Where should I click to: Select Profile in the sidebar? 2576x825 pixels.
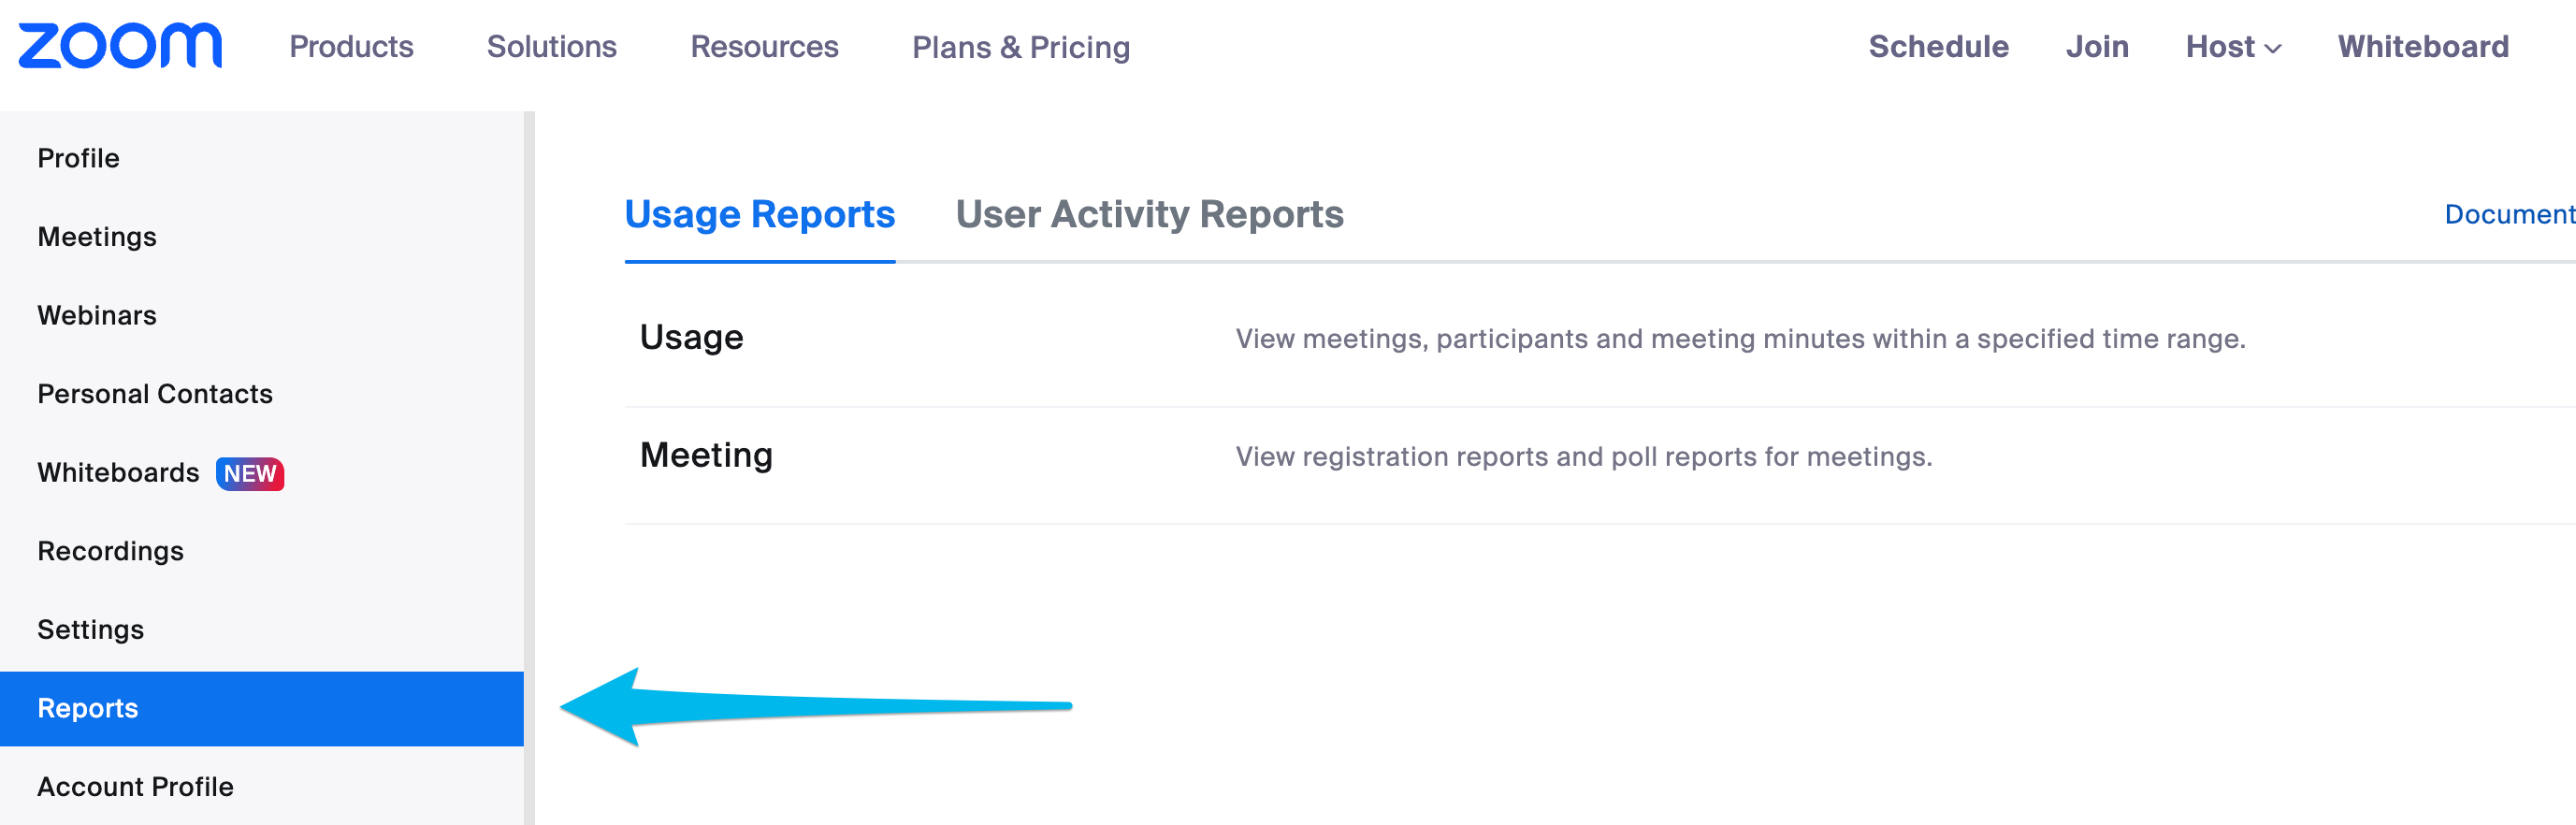(x=78, y=158)
